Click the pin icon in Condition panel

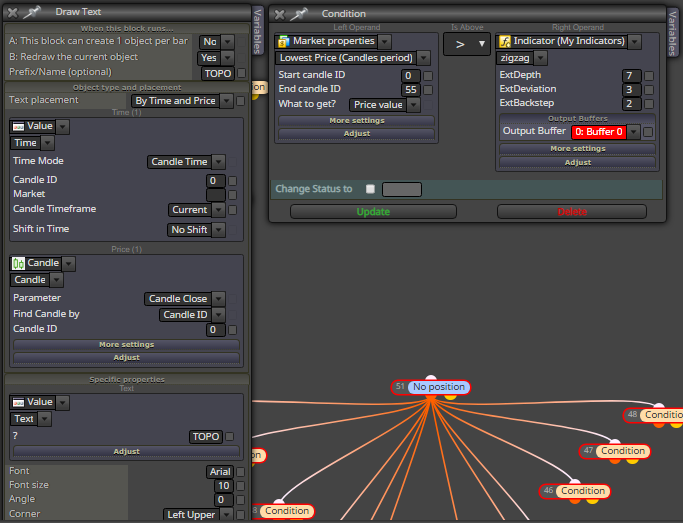(299, 14)
